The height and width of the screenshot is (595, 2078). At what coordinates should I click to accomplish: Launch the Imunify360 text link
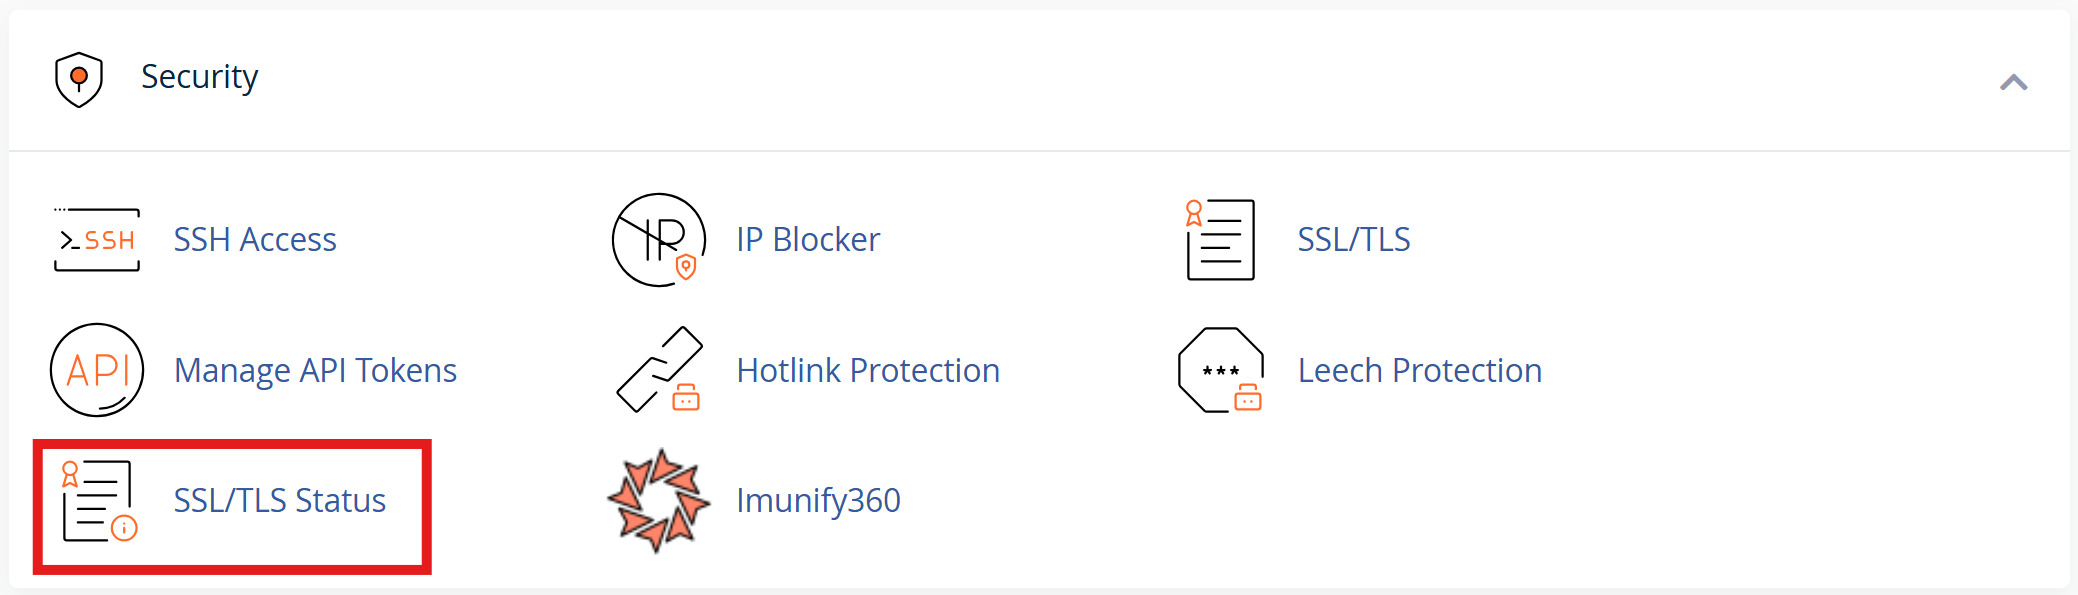coord(818,501)
